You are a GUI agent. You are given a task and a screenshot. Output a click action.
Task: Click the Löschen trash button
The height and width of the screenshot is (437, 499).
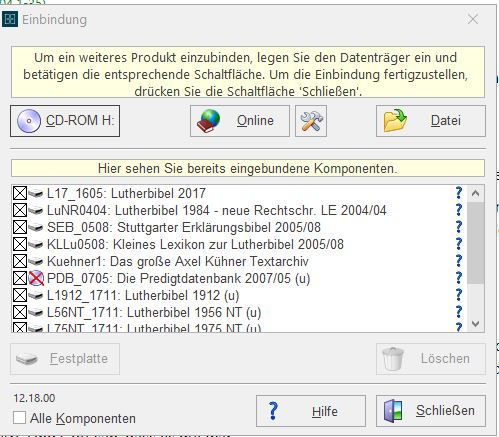(431, 359)
